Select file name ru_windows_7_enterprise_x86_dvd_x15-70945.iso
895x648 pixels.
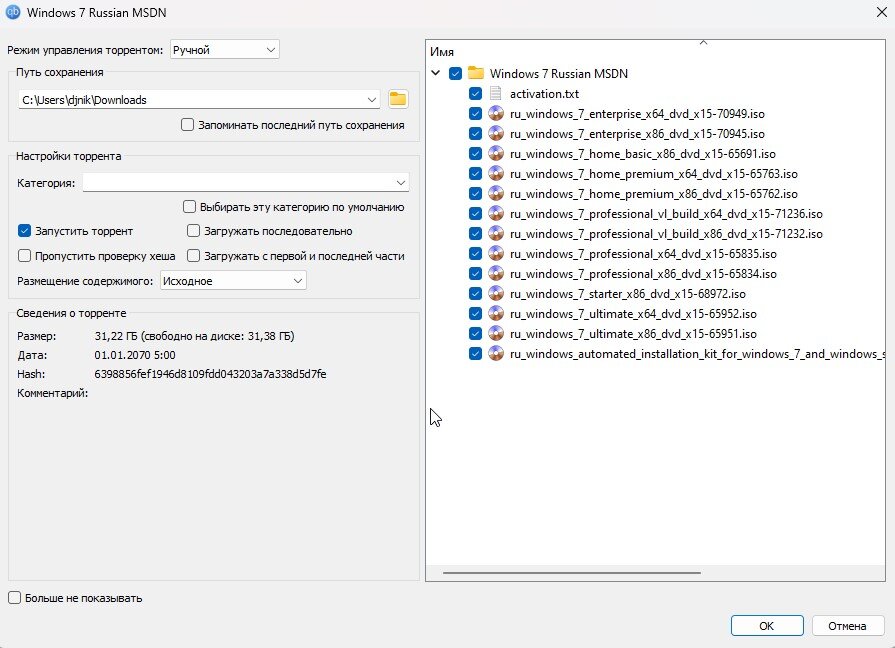pyautogui.click(x=637, y=134)
